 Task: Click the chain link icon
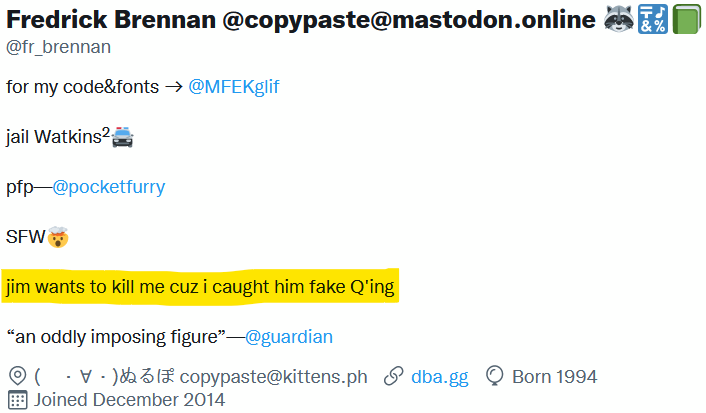(394, 376)
